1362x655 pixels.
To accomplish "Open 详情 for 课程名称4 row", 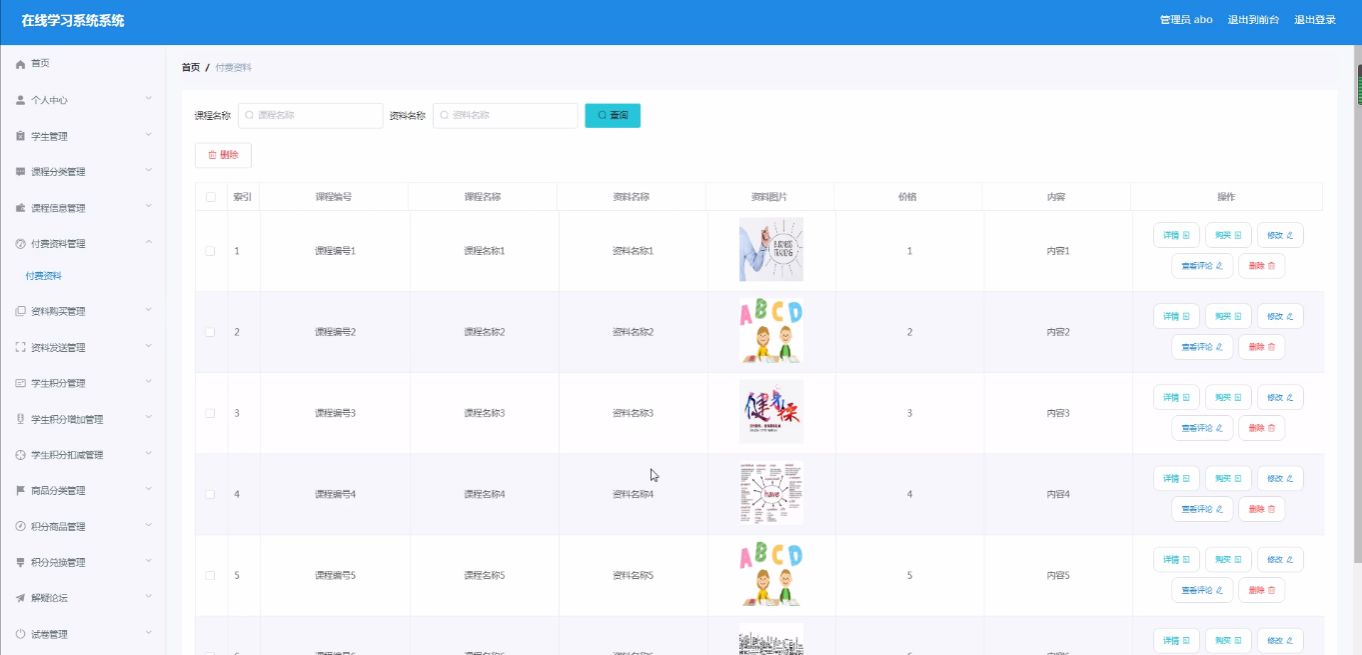I will (1176, 478).
